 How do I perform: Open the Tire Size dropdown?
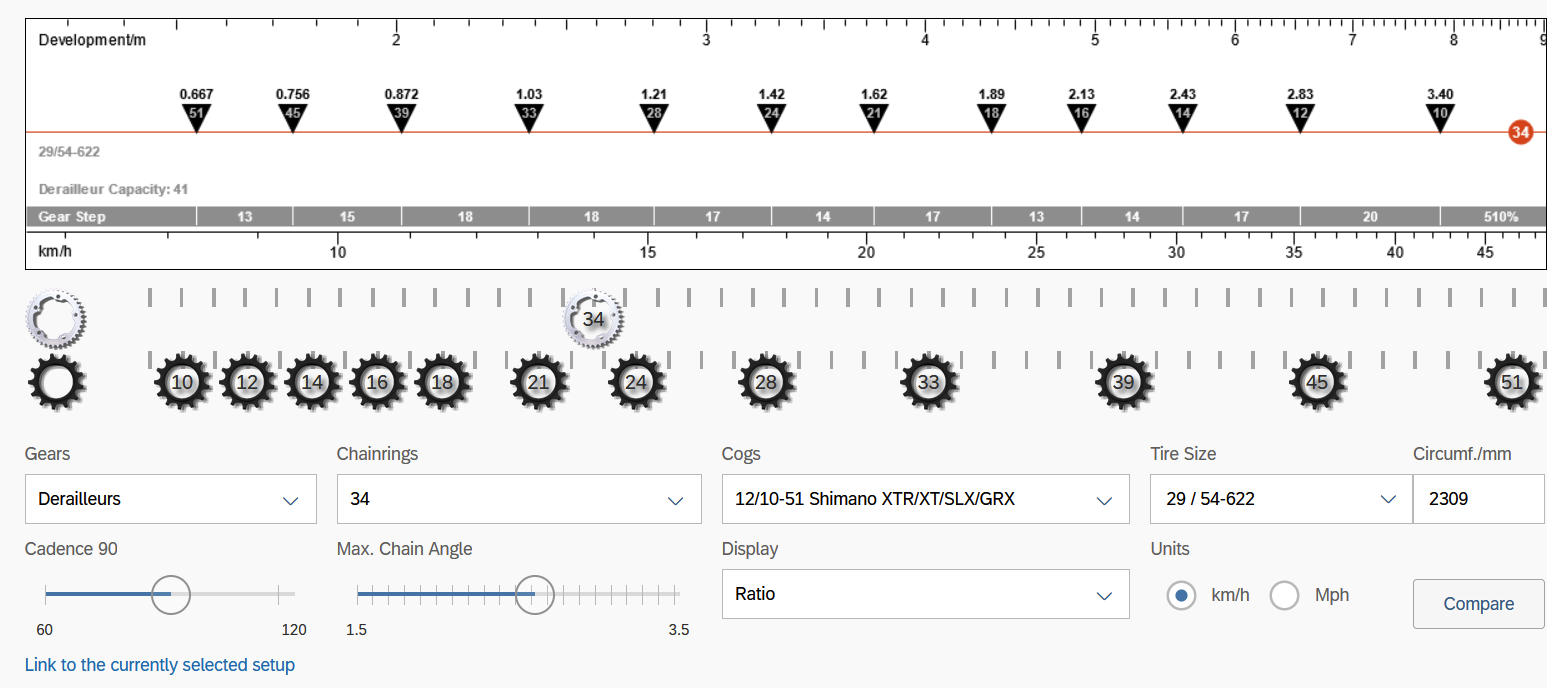pos(1274,499)
